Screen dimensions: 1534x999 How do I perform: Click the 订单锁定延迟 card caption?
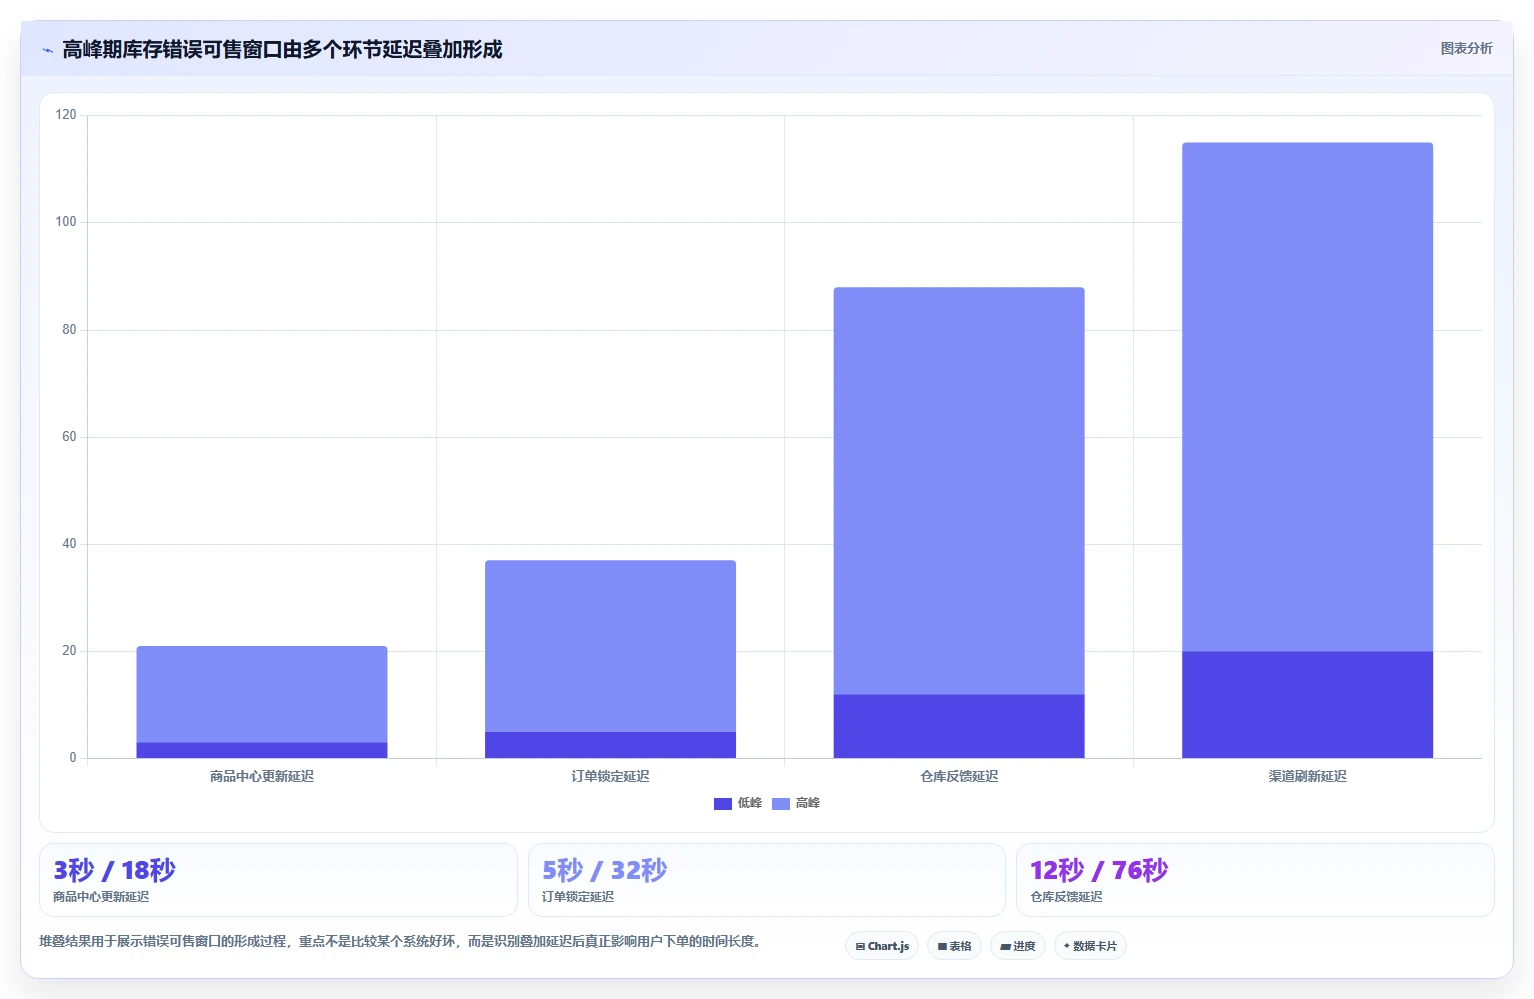pyautogui.click(x=578, y=897)
